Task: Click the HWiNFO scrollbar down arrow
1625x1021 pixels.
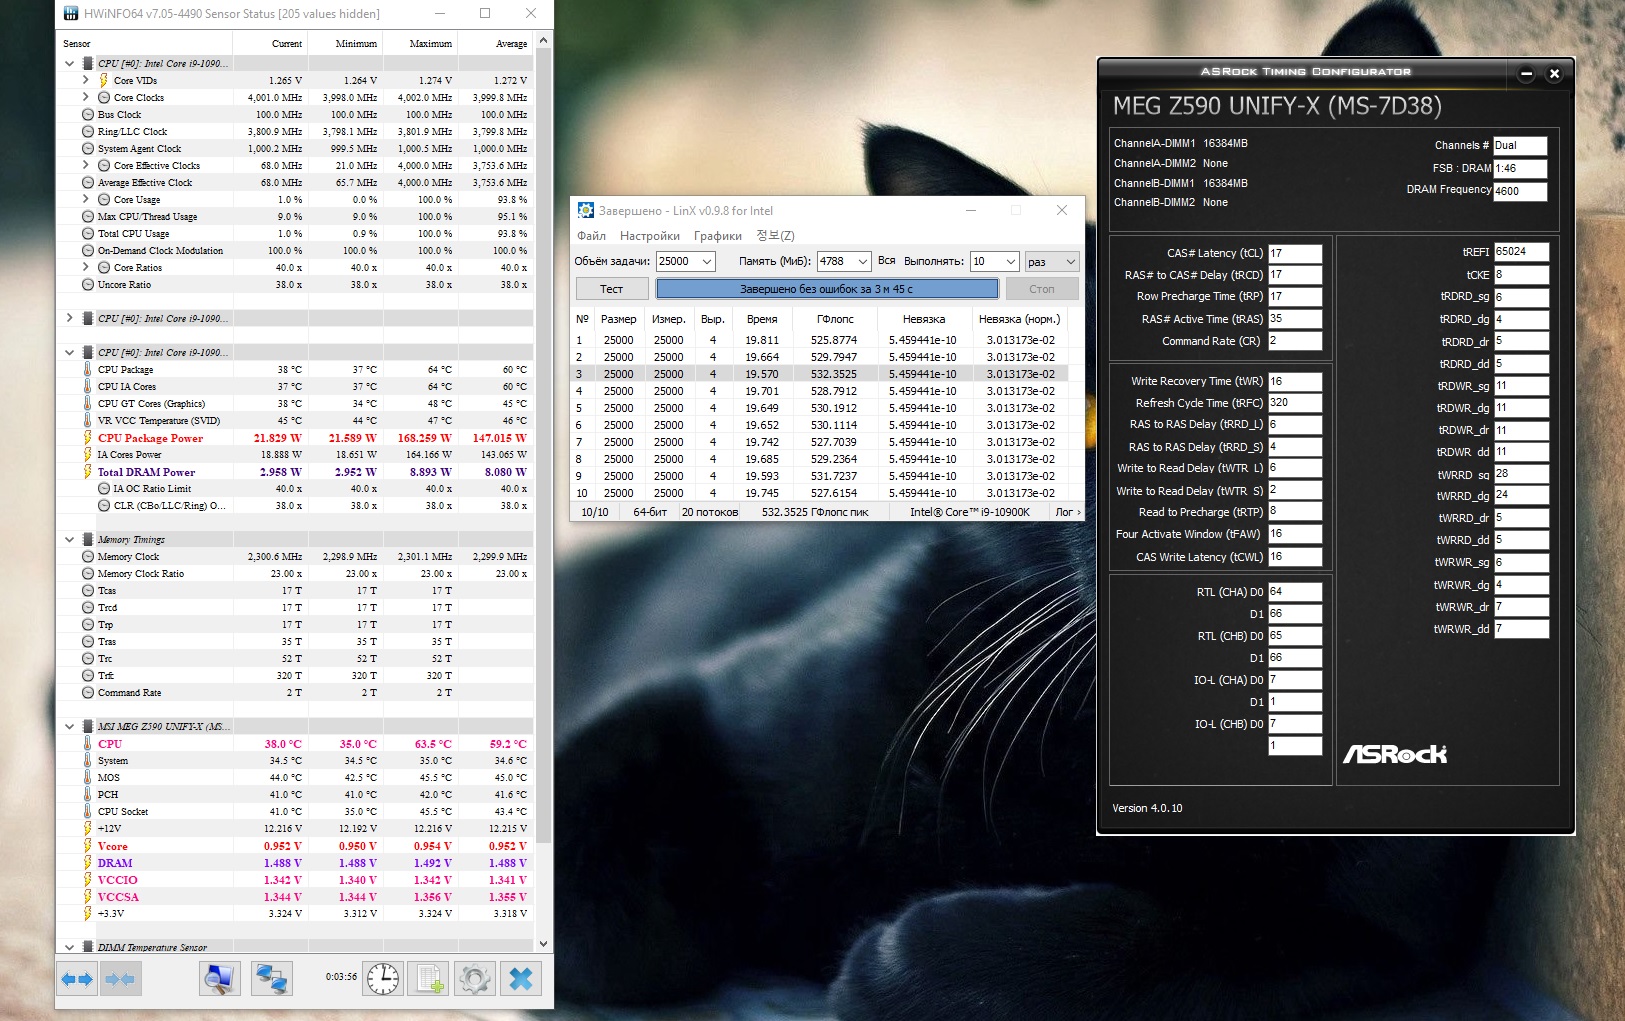Action: (543, 943)
